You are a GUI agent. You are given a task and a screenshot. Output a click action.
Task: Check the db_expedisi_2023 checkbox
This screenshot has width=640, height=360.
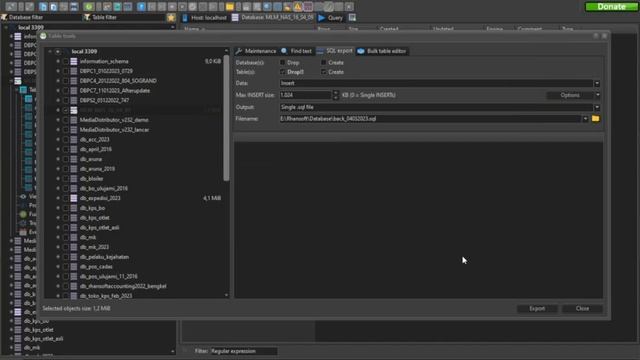(66, 198)
